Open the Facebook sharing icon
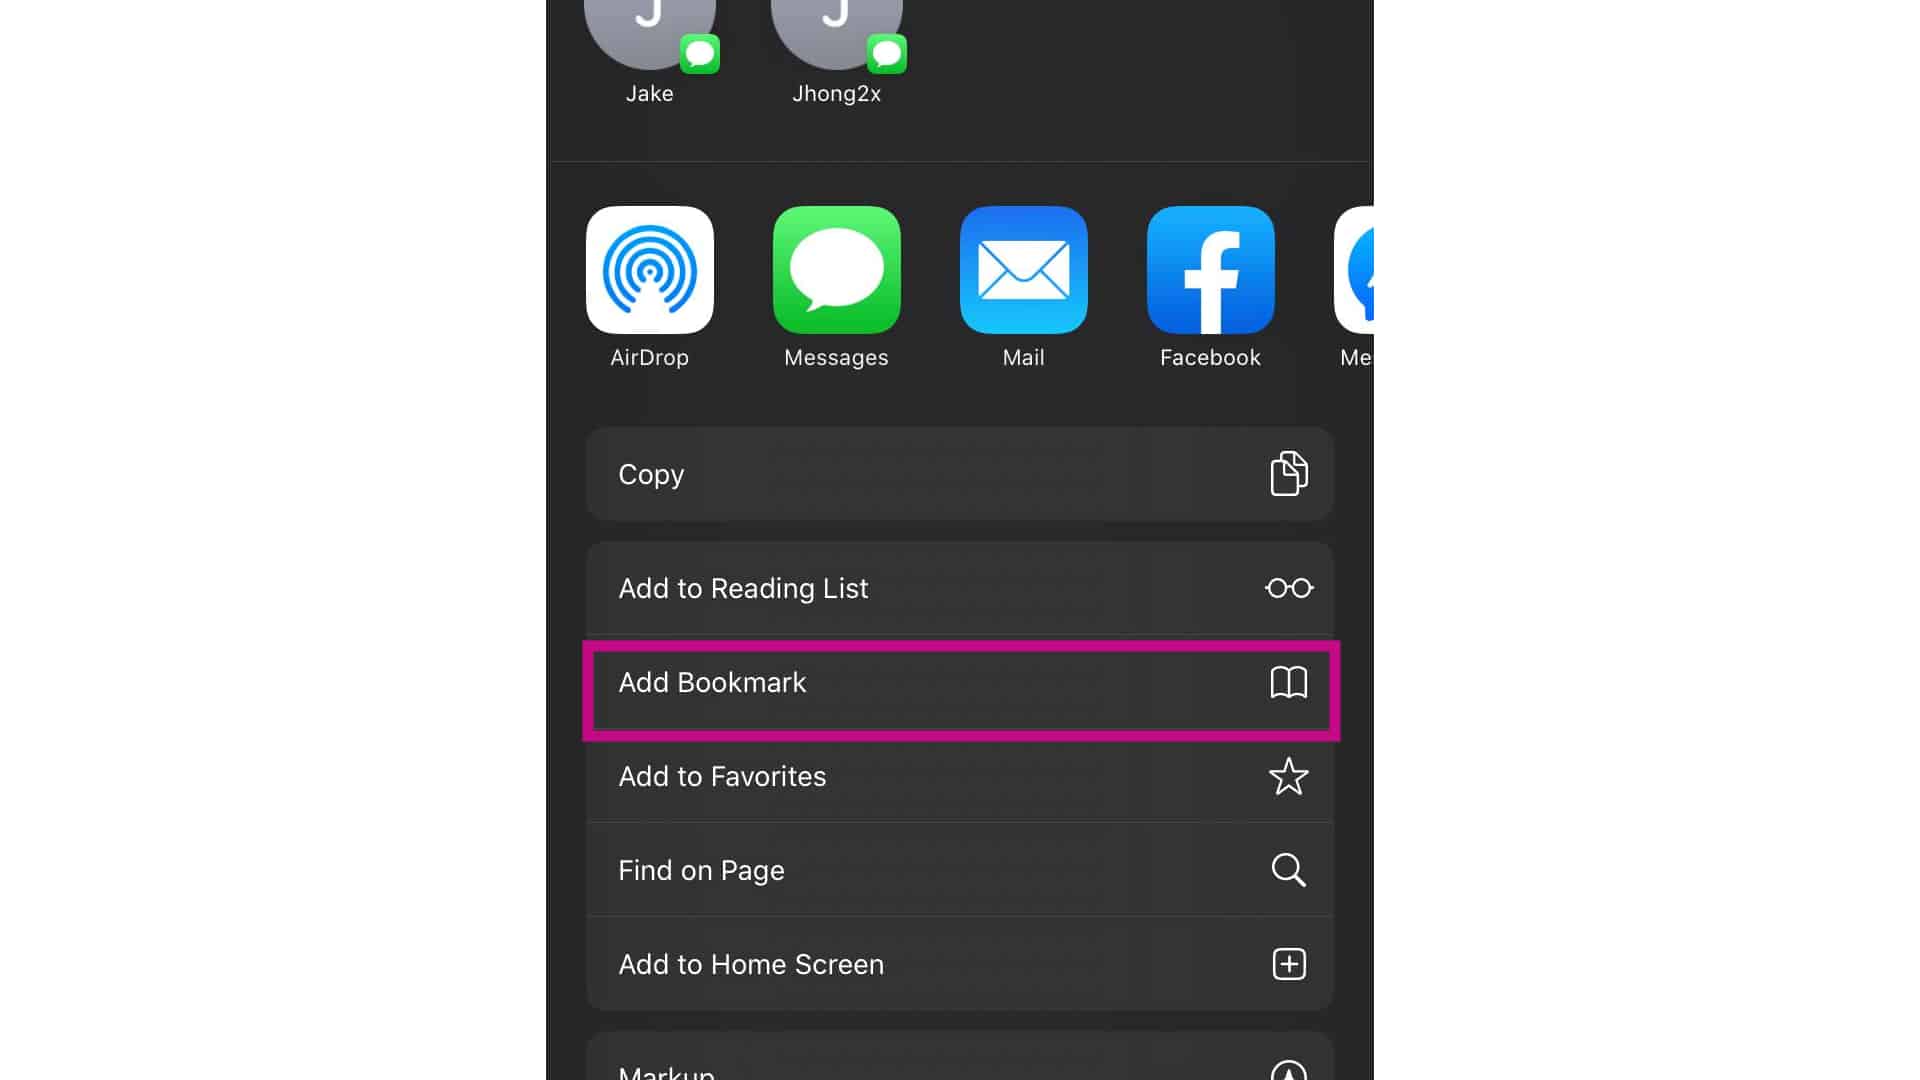Viewport: 1920px width, 1080px height. (x=1211, y=269)
